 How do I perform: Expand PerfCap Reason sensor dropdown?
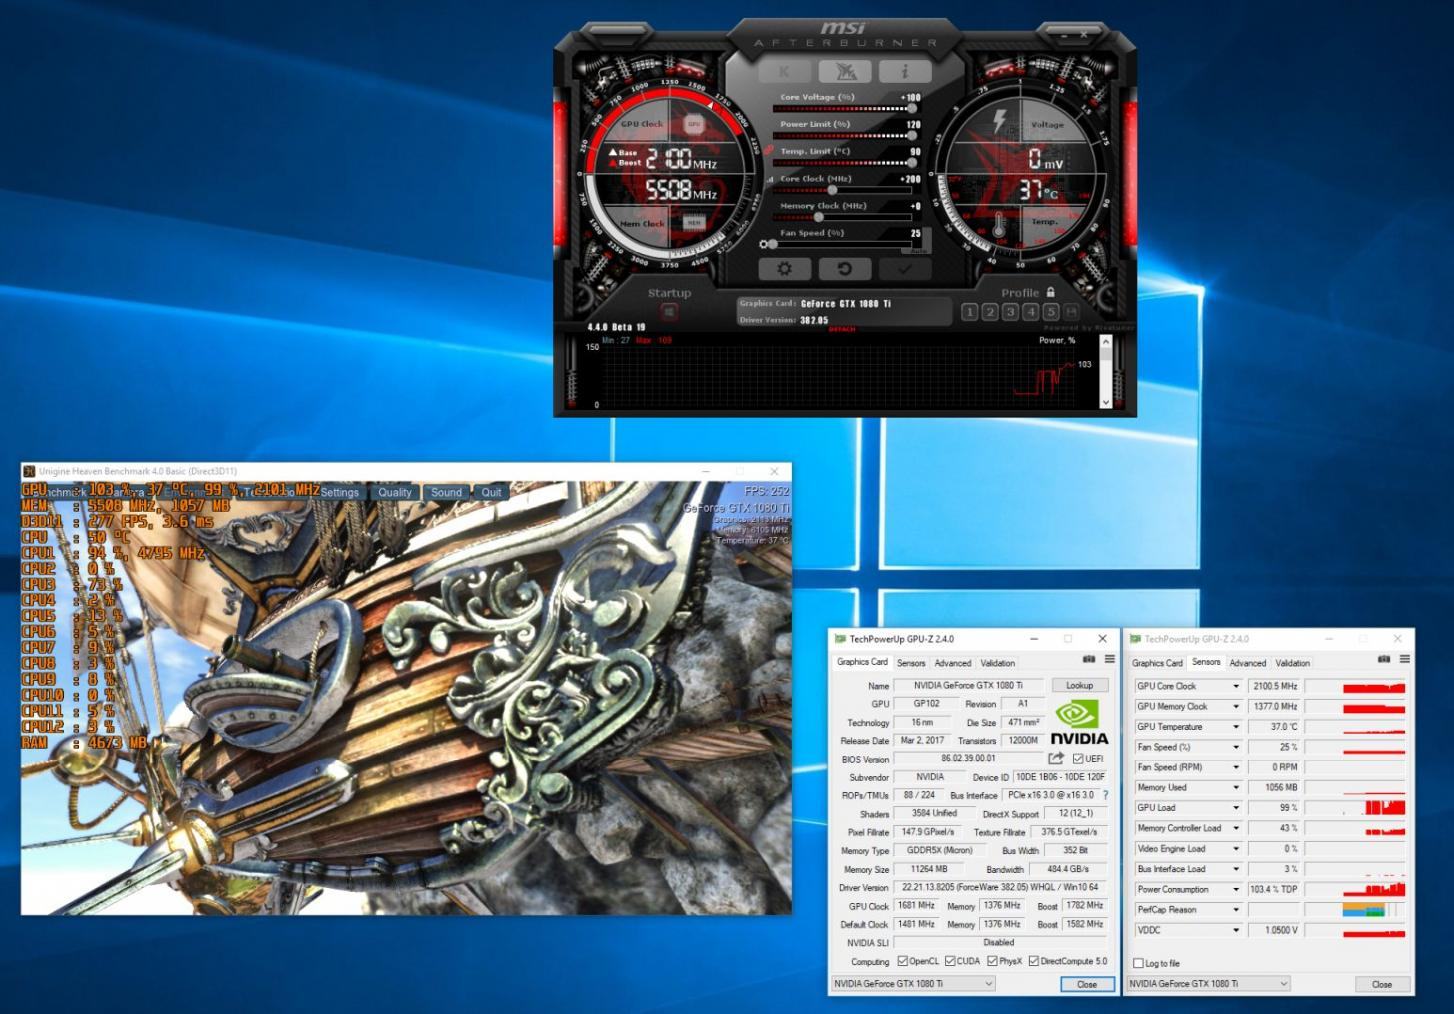(1236, 910)
